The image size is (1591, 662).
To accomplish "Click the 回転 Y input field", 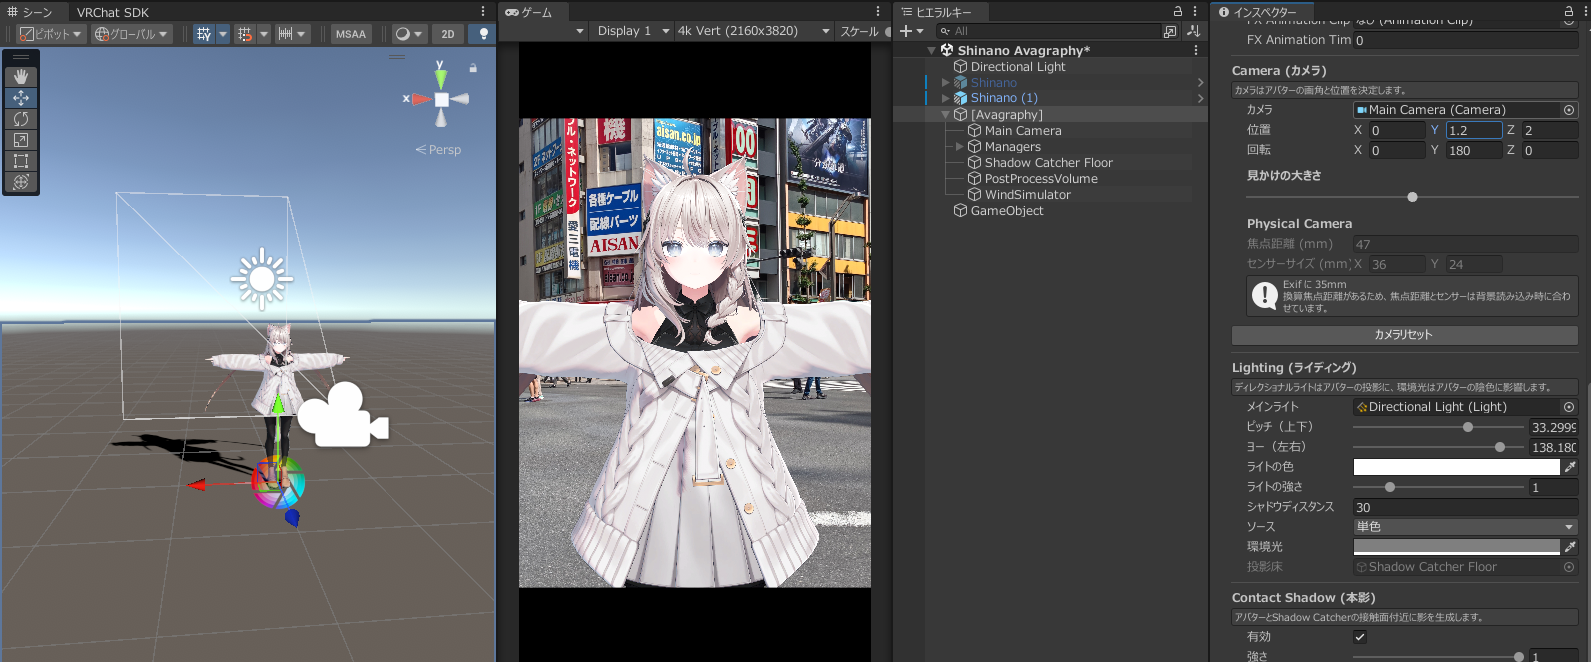I will (1474, 150).
